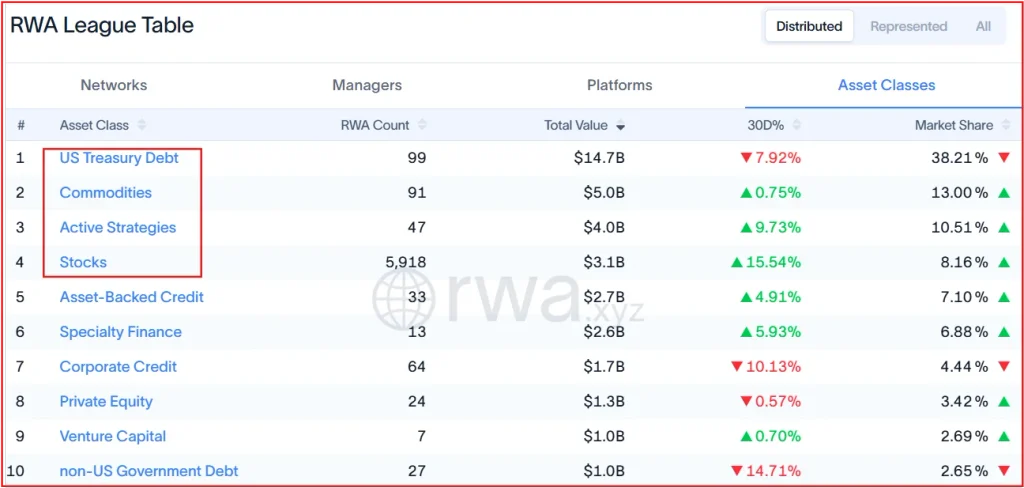Switch to the Platforms tab
1024x488 pixels.
tap(619, 85)
